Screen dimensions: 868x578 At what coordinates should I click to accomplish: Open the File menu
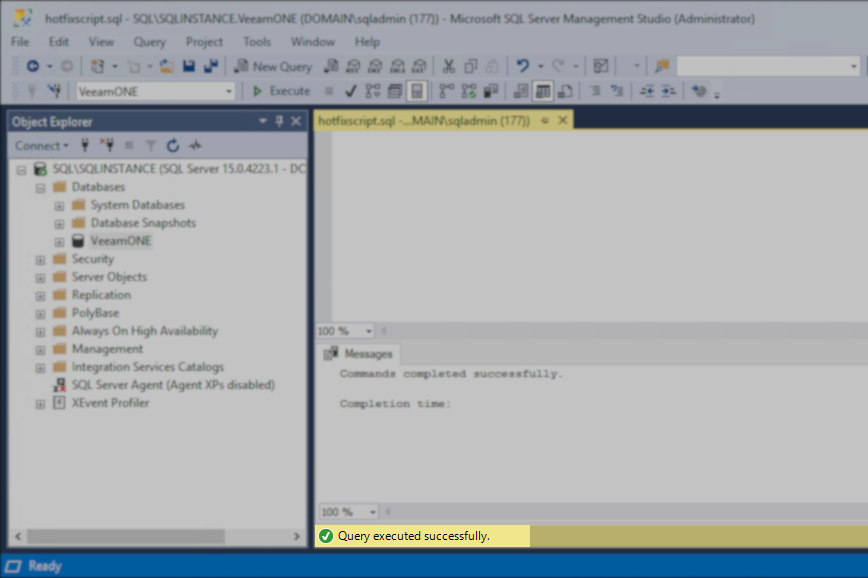coord(20,42)
